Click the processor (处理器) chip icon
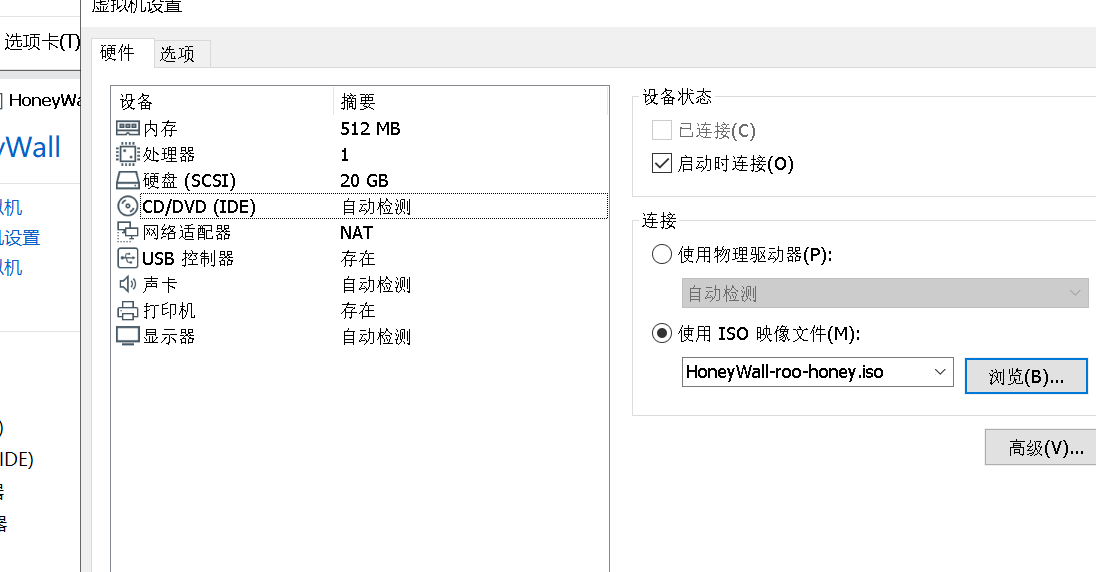The width and height of the screenshot is (1096, 572). pos(128,155)
